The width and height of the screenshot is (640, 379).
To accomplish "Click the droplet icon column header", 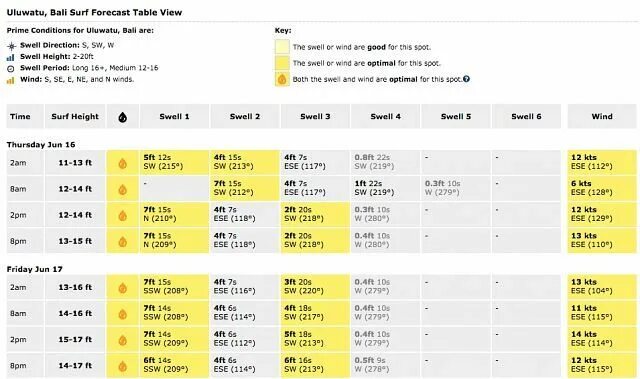I will click(x=122, y=117).
